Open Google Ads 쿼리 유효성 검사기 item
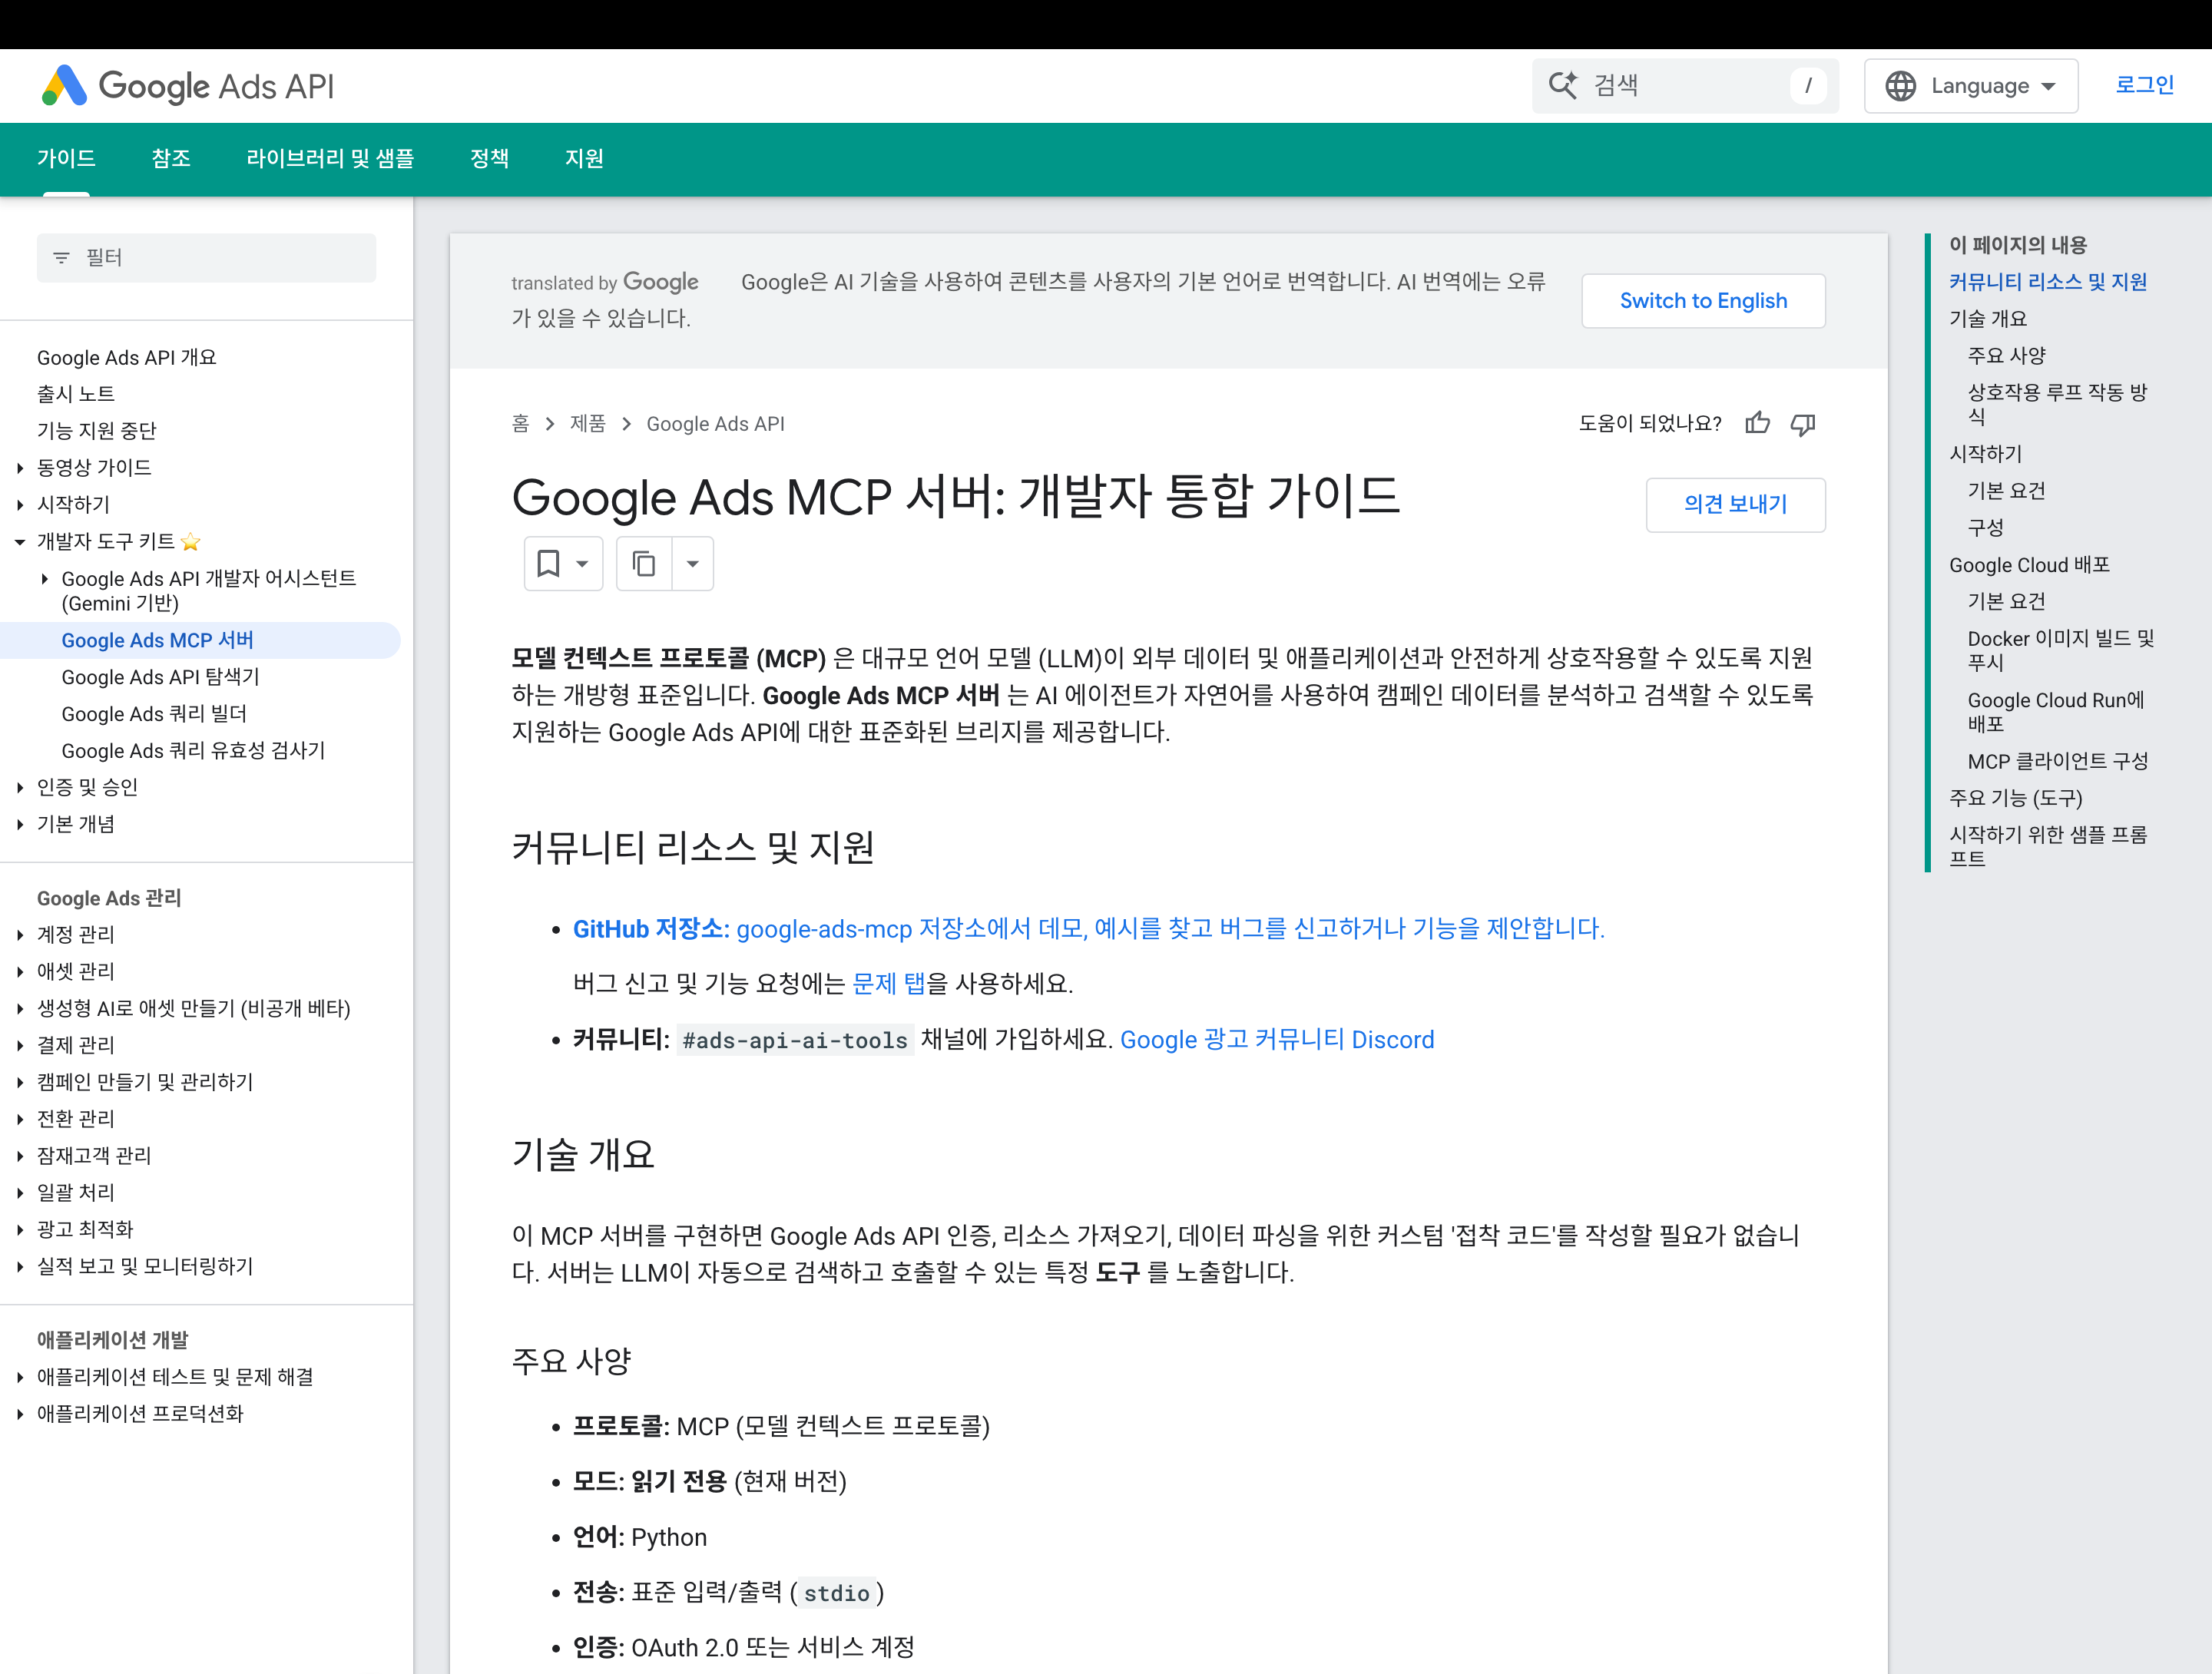This screenshot has width=2212, height=1674. (x=193, y=751)
